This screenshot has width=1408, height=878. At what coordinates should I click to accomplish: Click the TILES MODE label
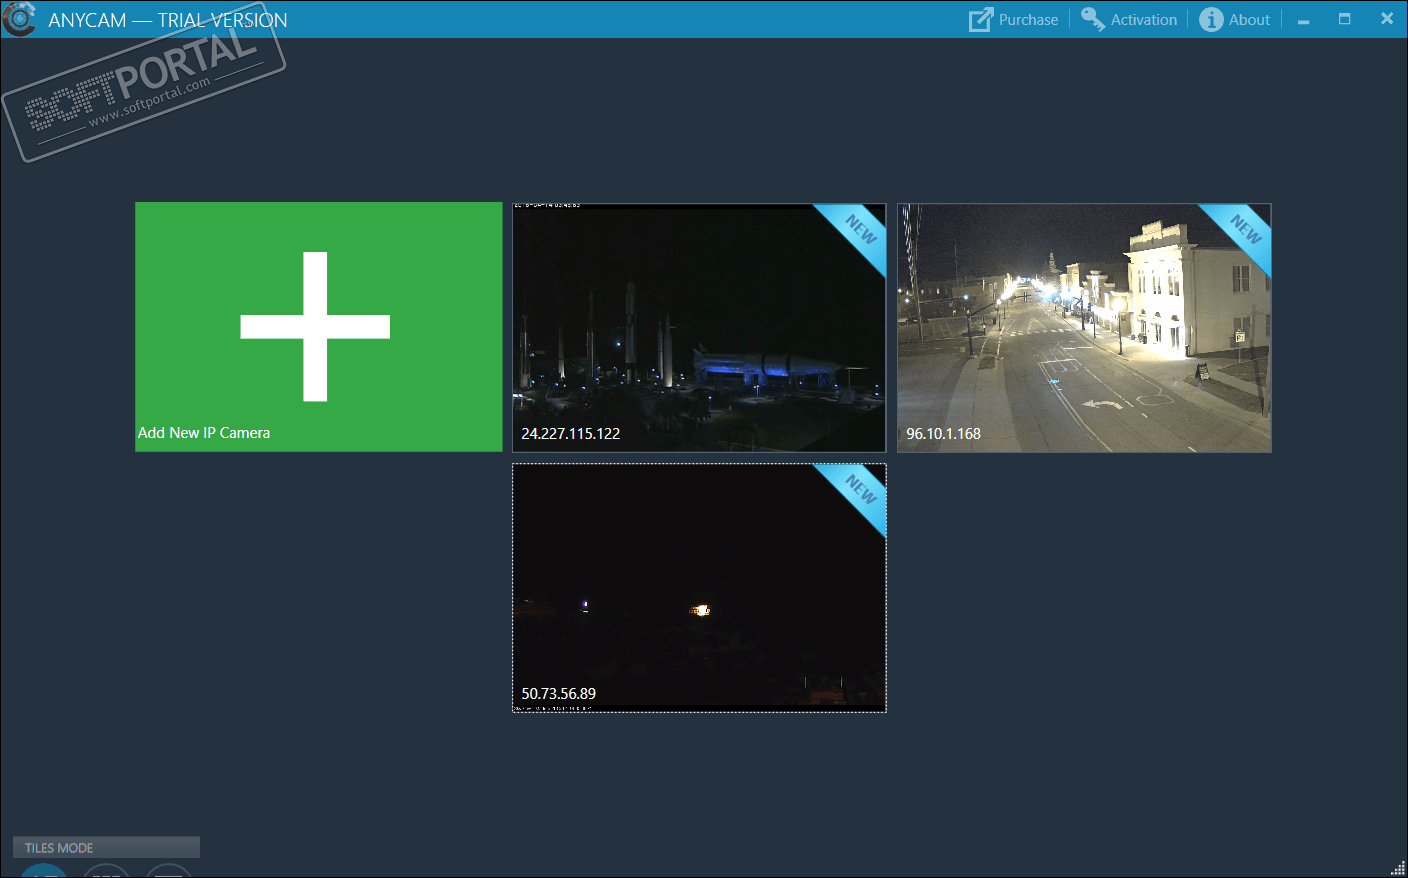click(59, 848)
